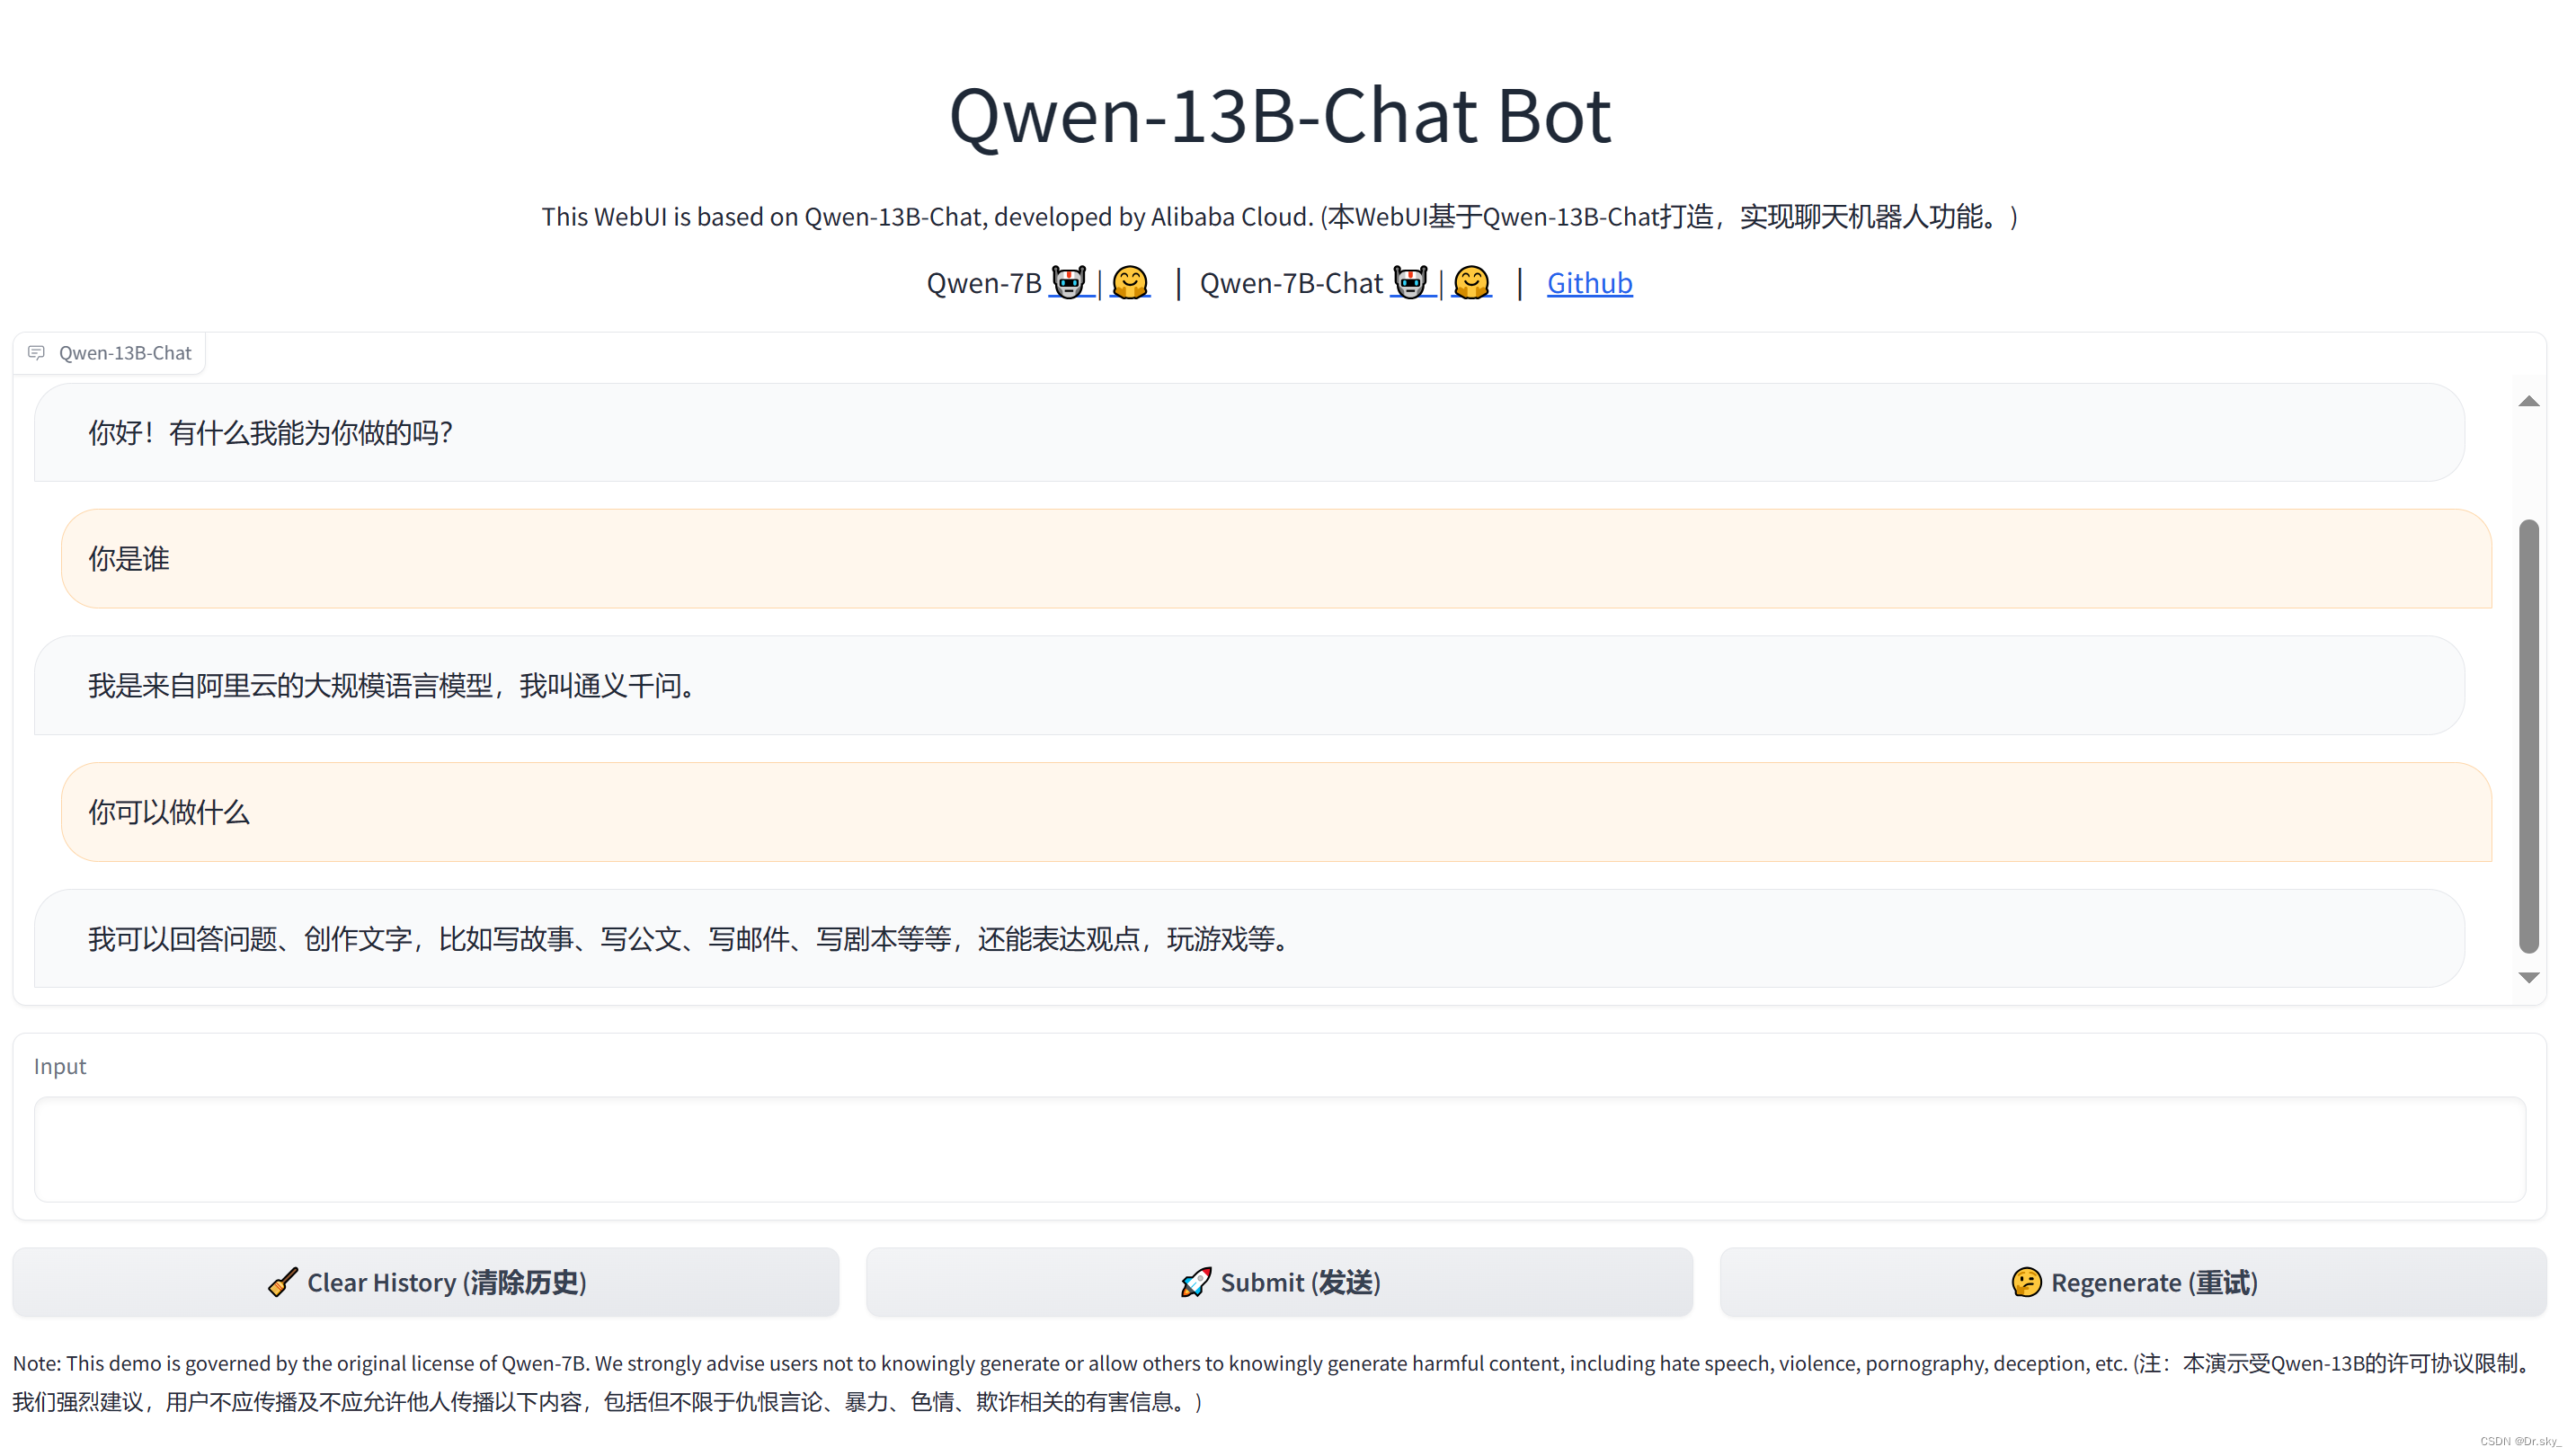The image size is (2576, 1456).
Task: Click the broom icon on Clear History button
Action: point(283,1282)
